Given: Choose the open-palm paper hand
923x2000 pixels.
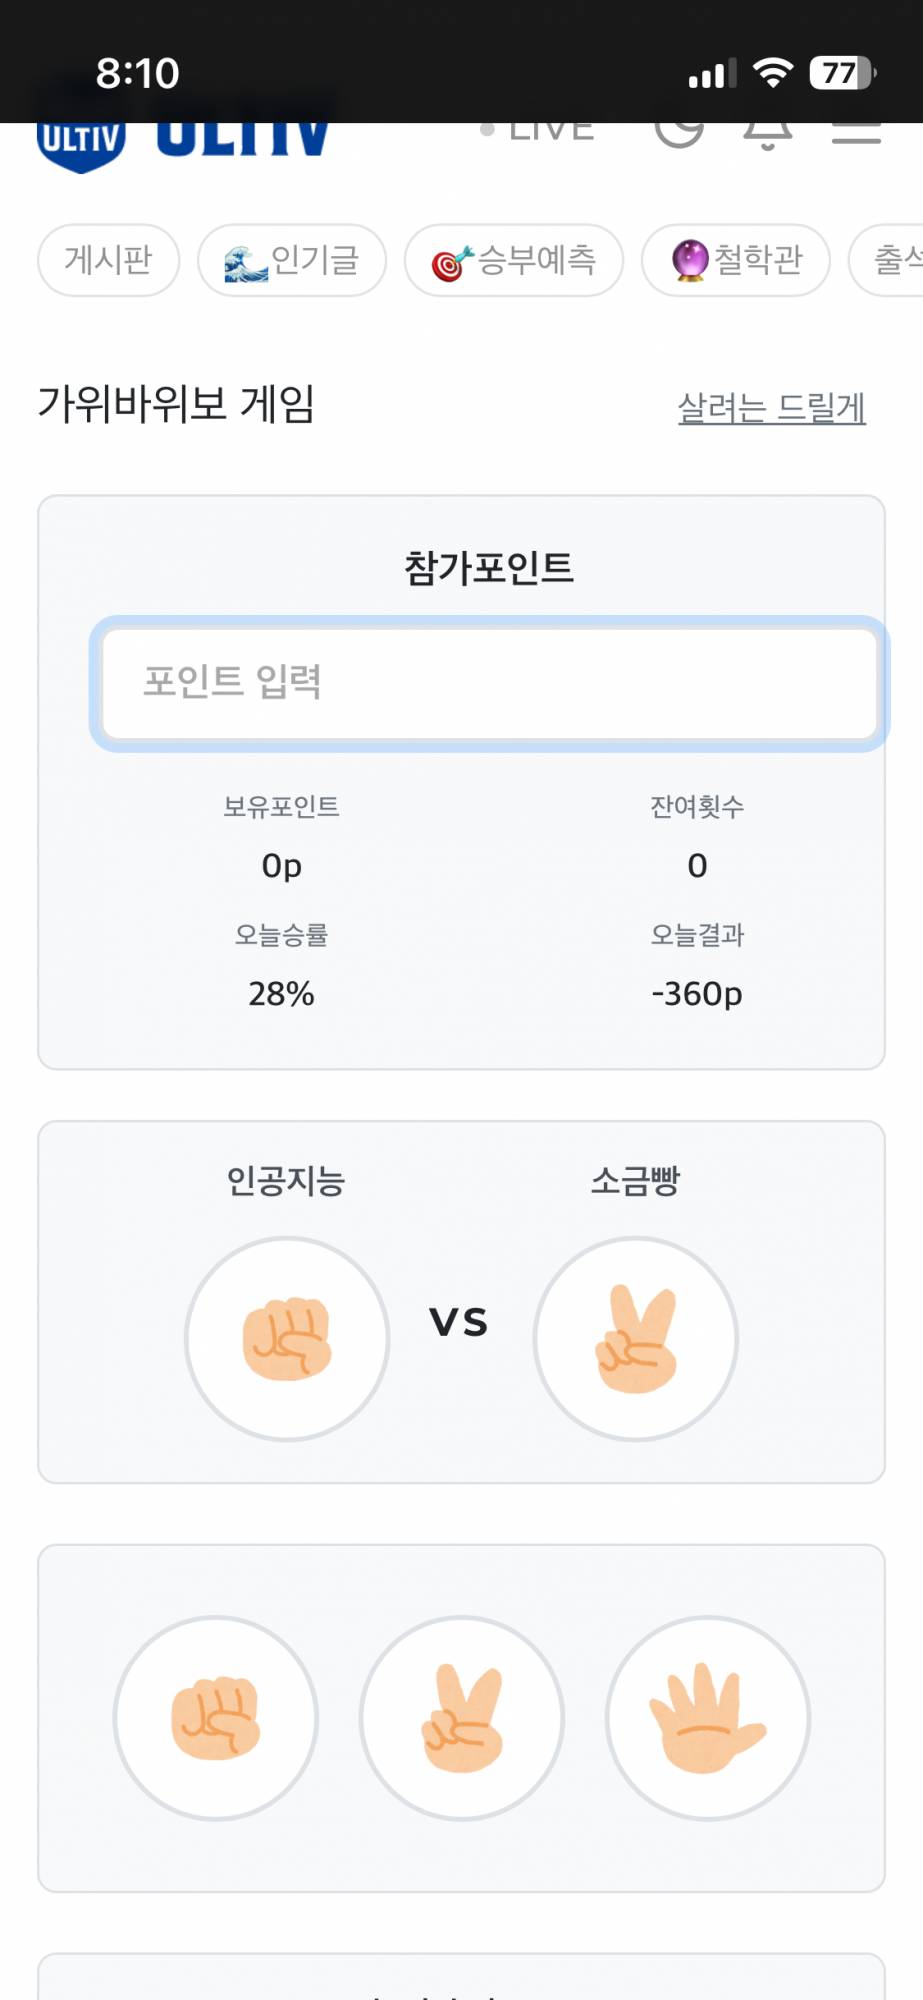Looking at the screenshot, I should [708, 1717].
